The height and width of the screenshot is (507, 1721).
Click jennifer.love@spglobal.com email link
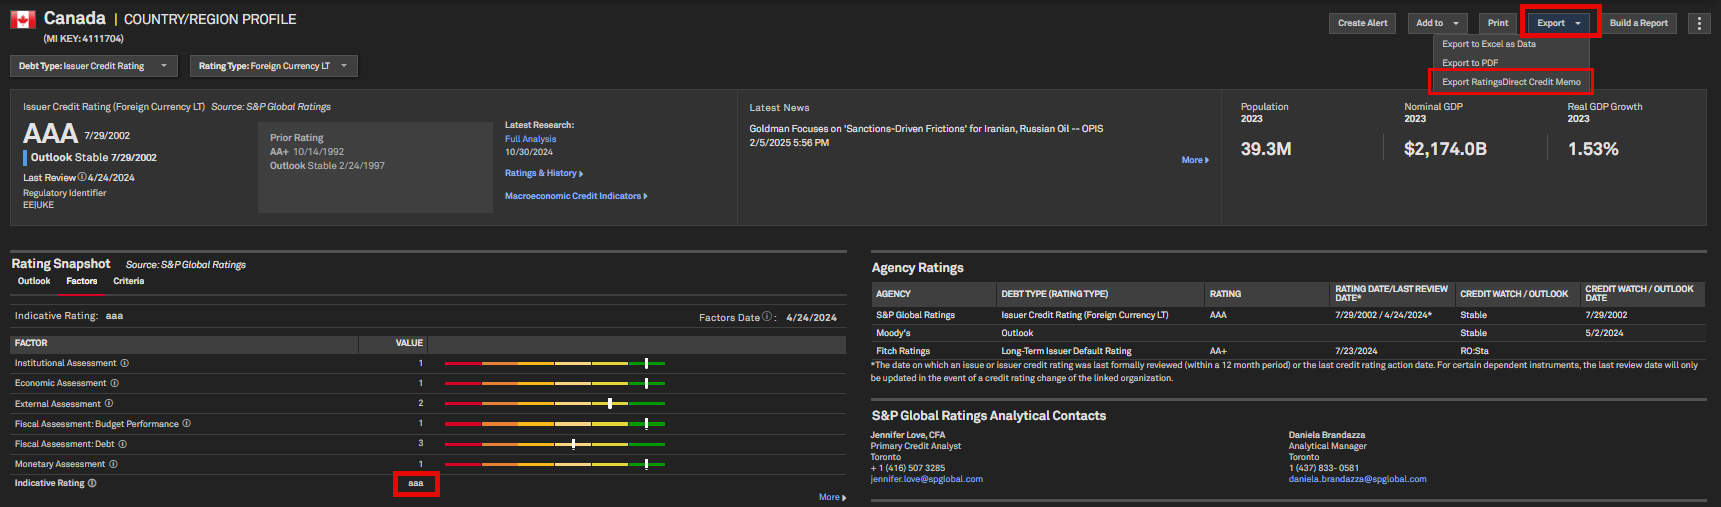926,479
